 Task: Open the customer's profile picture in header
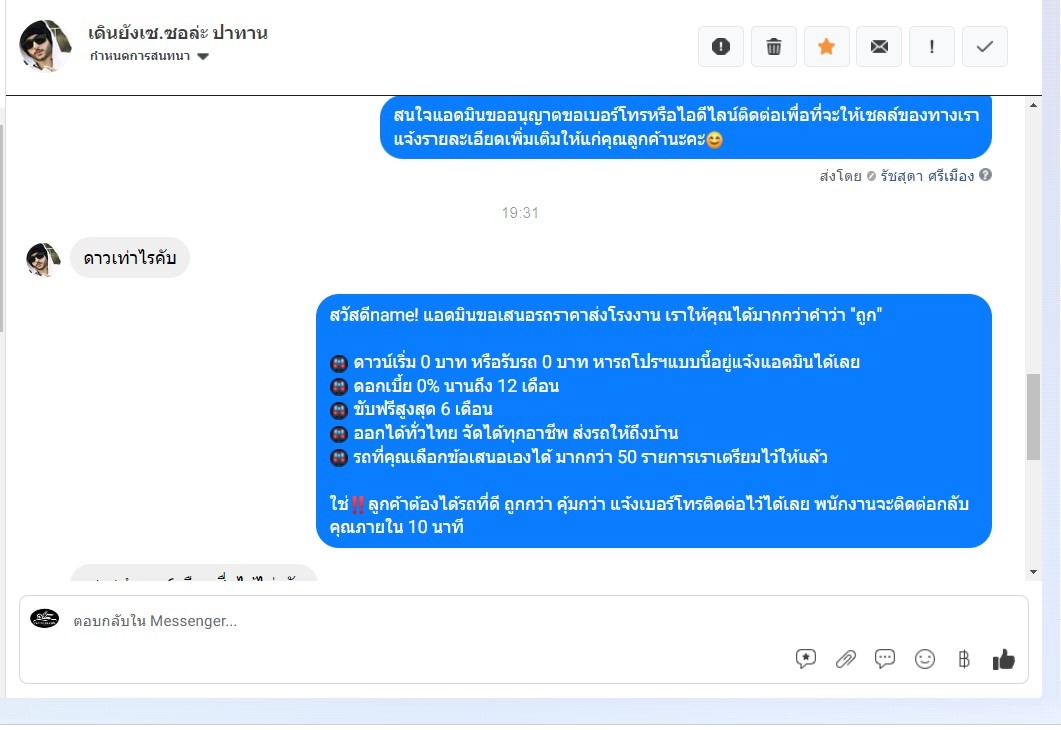click(x=45, y=45)
